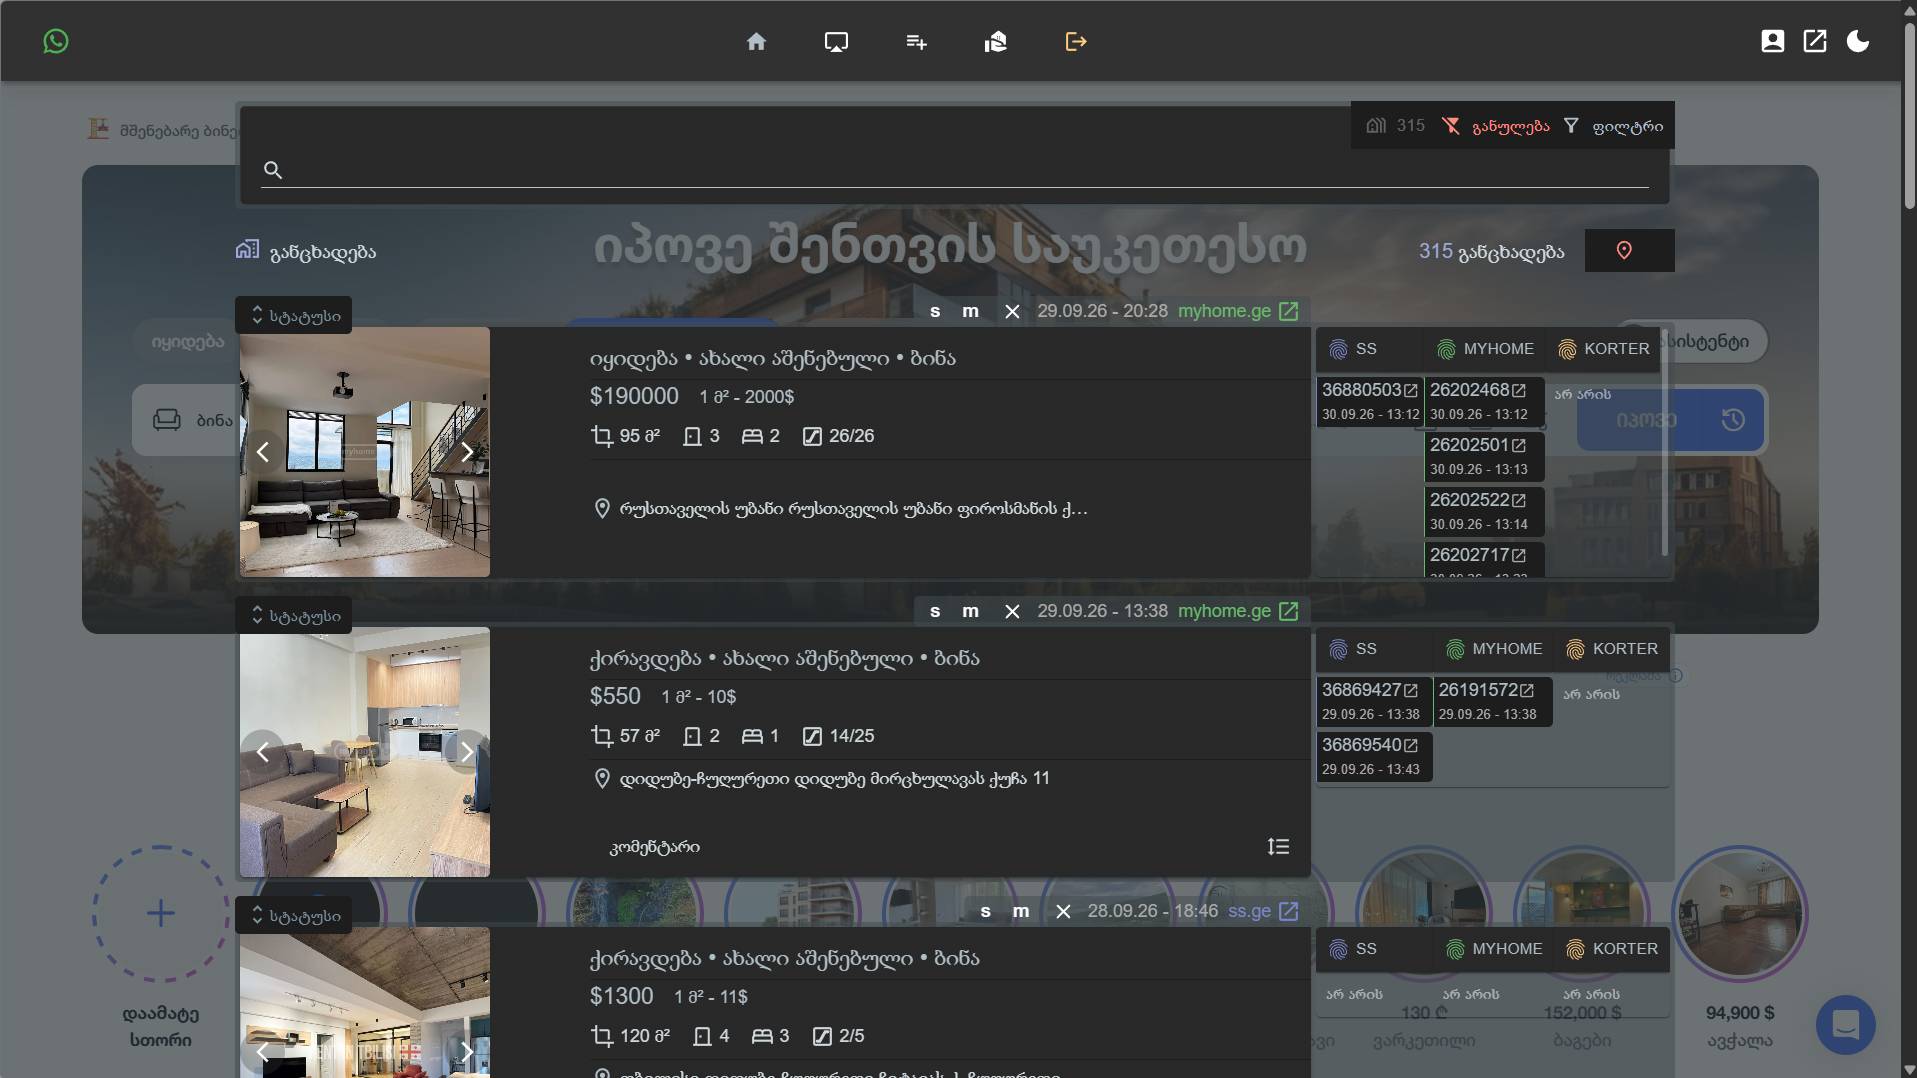Show previous photo of $550 apartment
Image resolution: width=1917 pixels, height=1078 pixels.
click(x=263, y=752)
